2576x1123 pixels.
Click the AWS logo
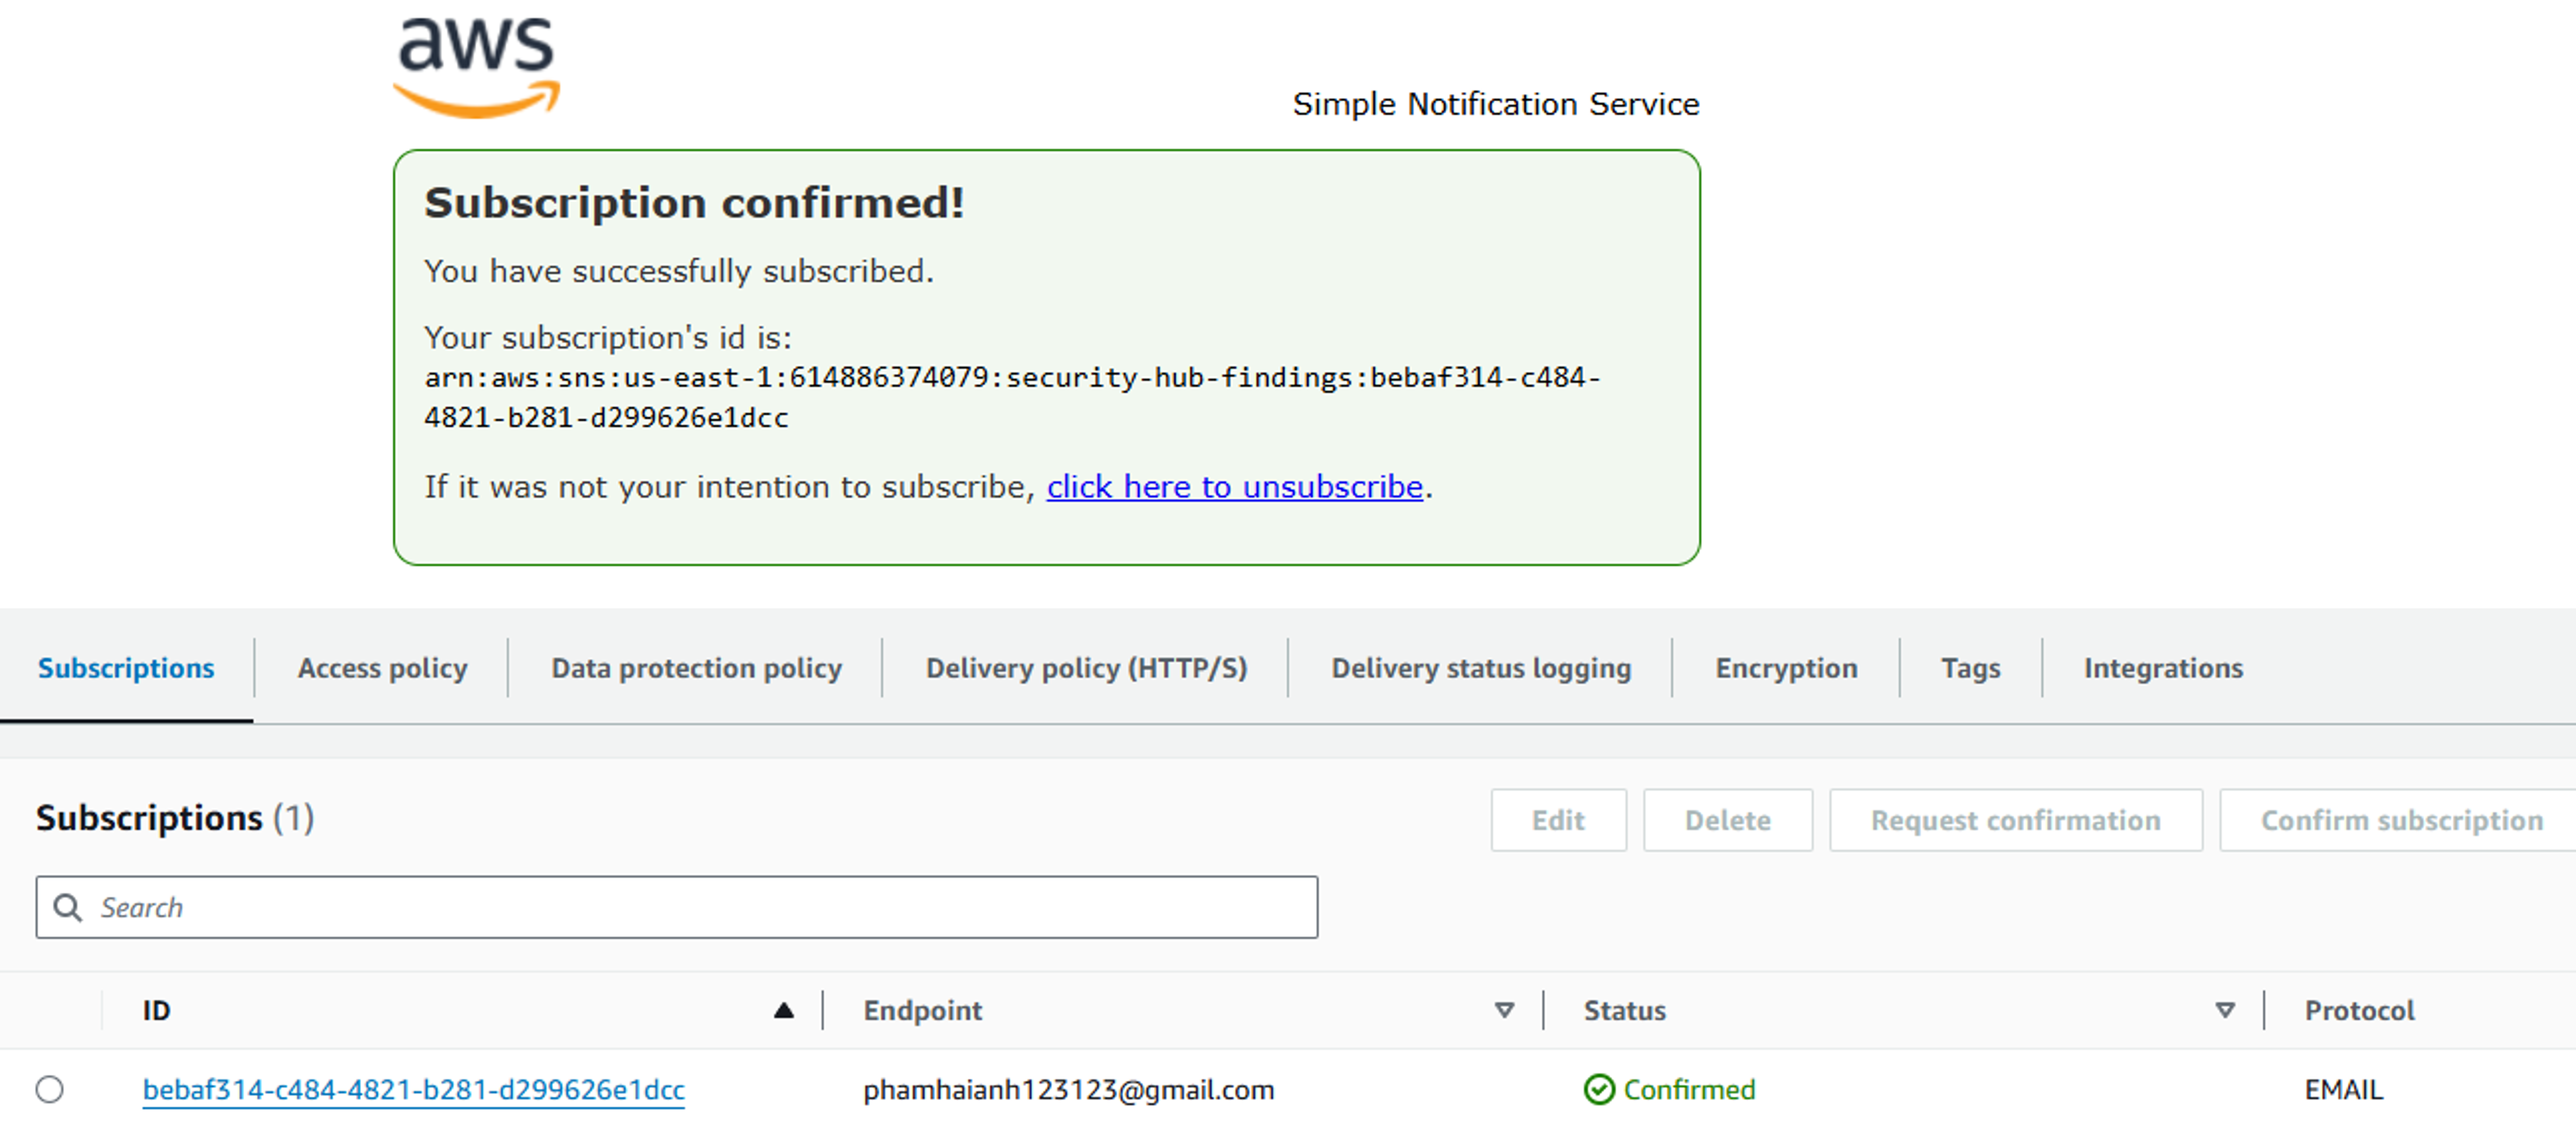tap(476, 68)
